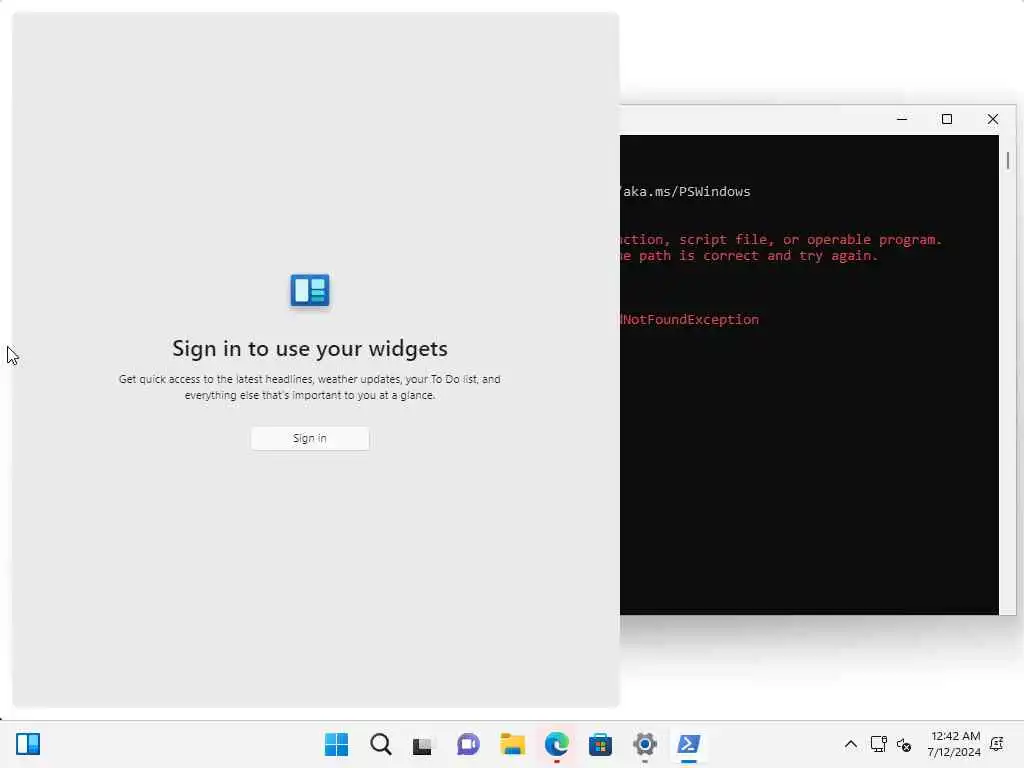Click 'script file, or operable program' text

[x=810, y=240]
